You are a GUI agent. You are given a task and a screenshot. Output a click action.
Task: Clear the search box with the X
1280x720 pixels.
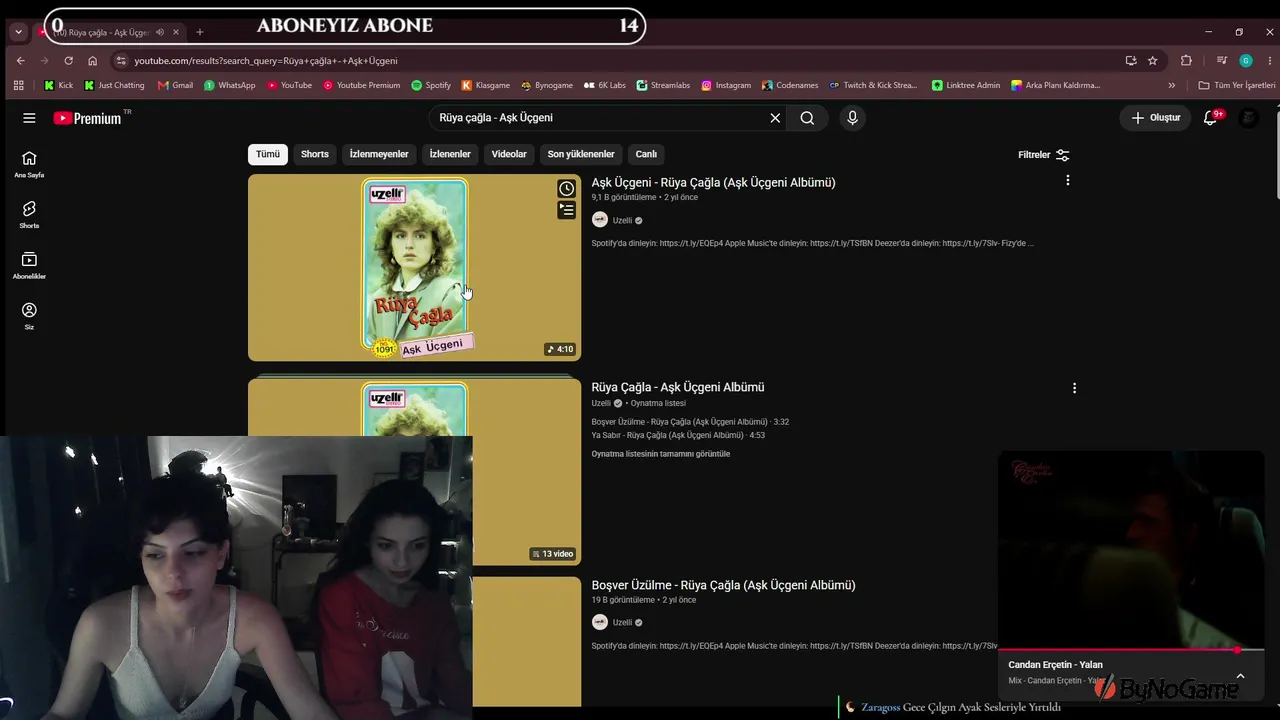[775, 118]
